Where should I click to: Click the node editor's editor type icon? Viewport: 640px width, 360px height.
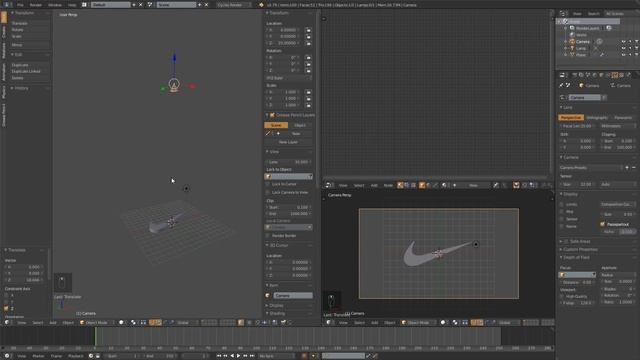329,185
